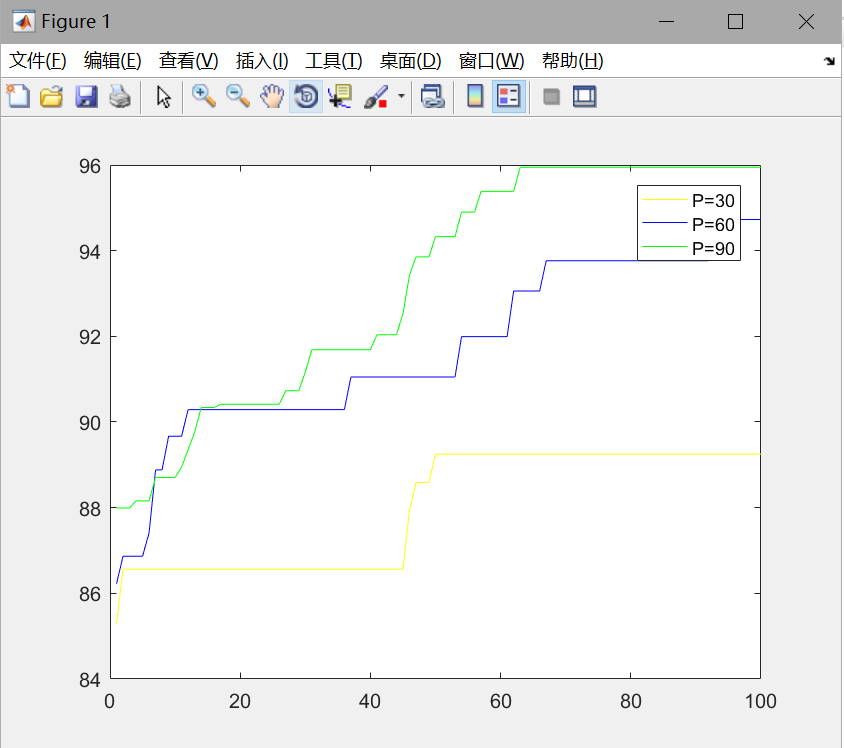Close the Figure 1 window
Image resolution: width=844 pixels, height=748 pixels.
[x=806, y=22]
